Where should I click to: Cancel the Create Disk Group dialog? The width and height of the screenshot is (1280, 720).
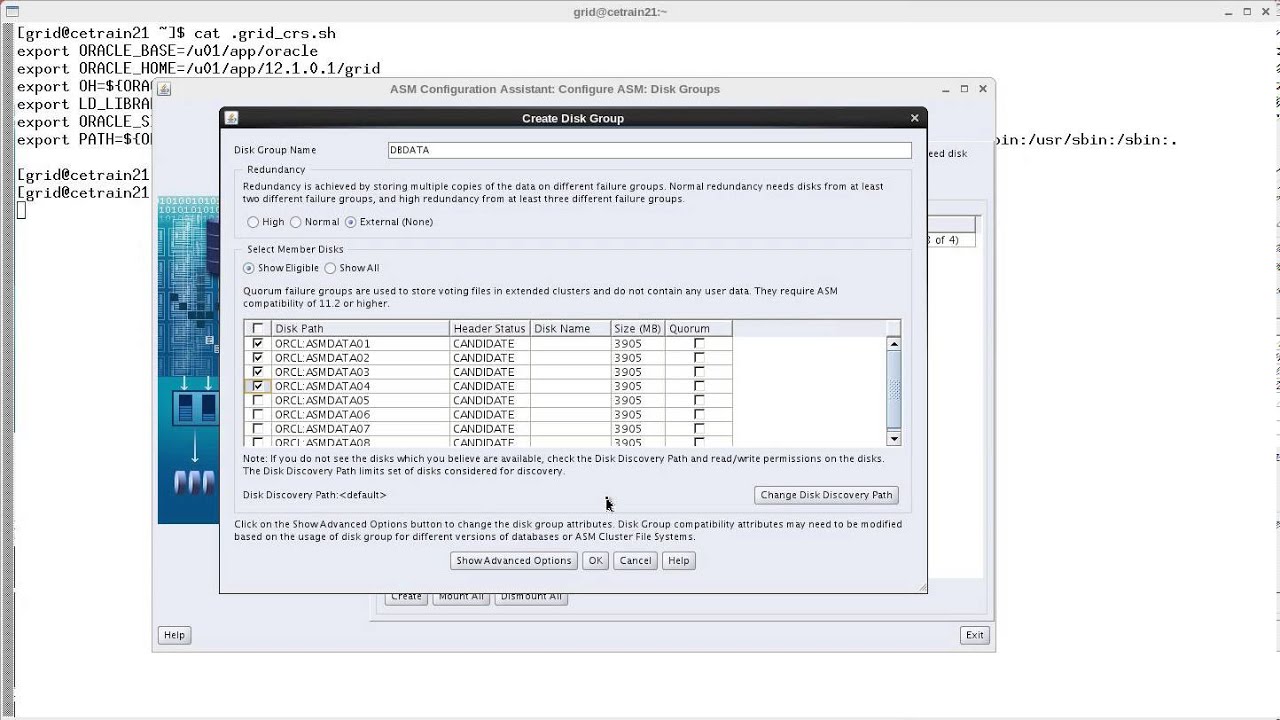coord(635,561)
